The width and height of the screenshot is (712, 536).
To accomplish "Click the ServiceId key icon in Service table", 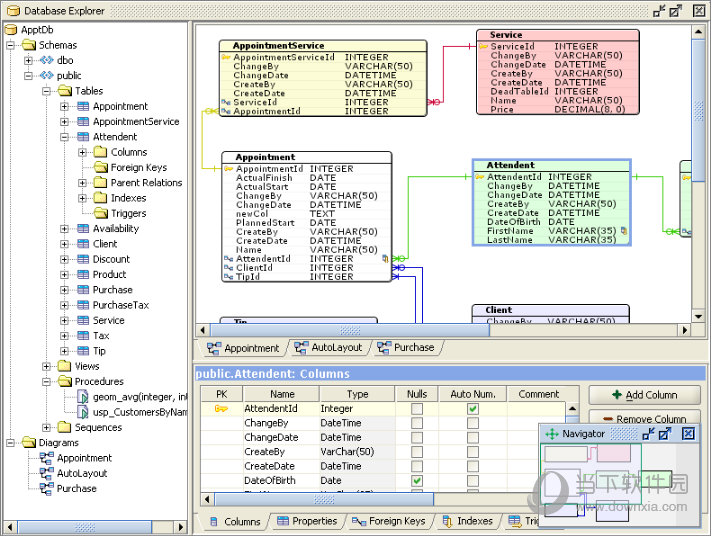I will (x=483, y=46).
